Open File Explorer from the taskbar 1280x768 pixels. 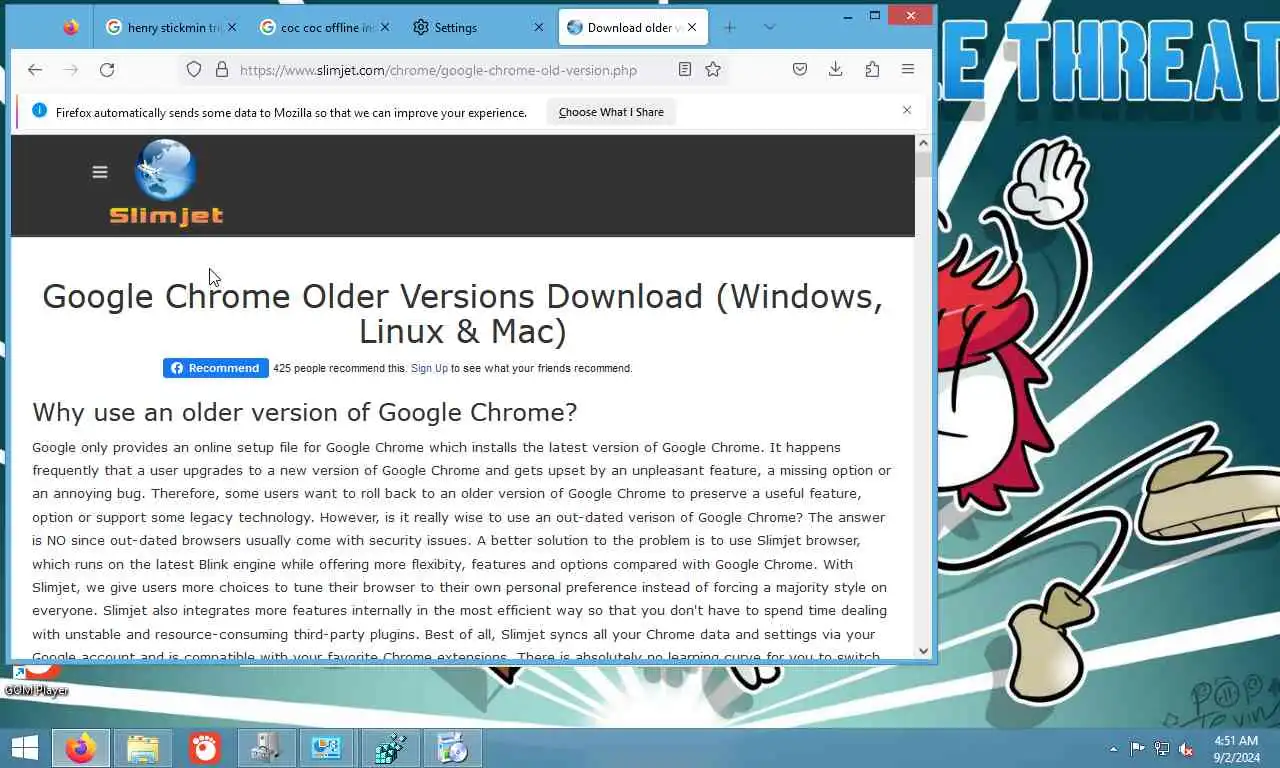[x=143, y=748]
